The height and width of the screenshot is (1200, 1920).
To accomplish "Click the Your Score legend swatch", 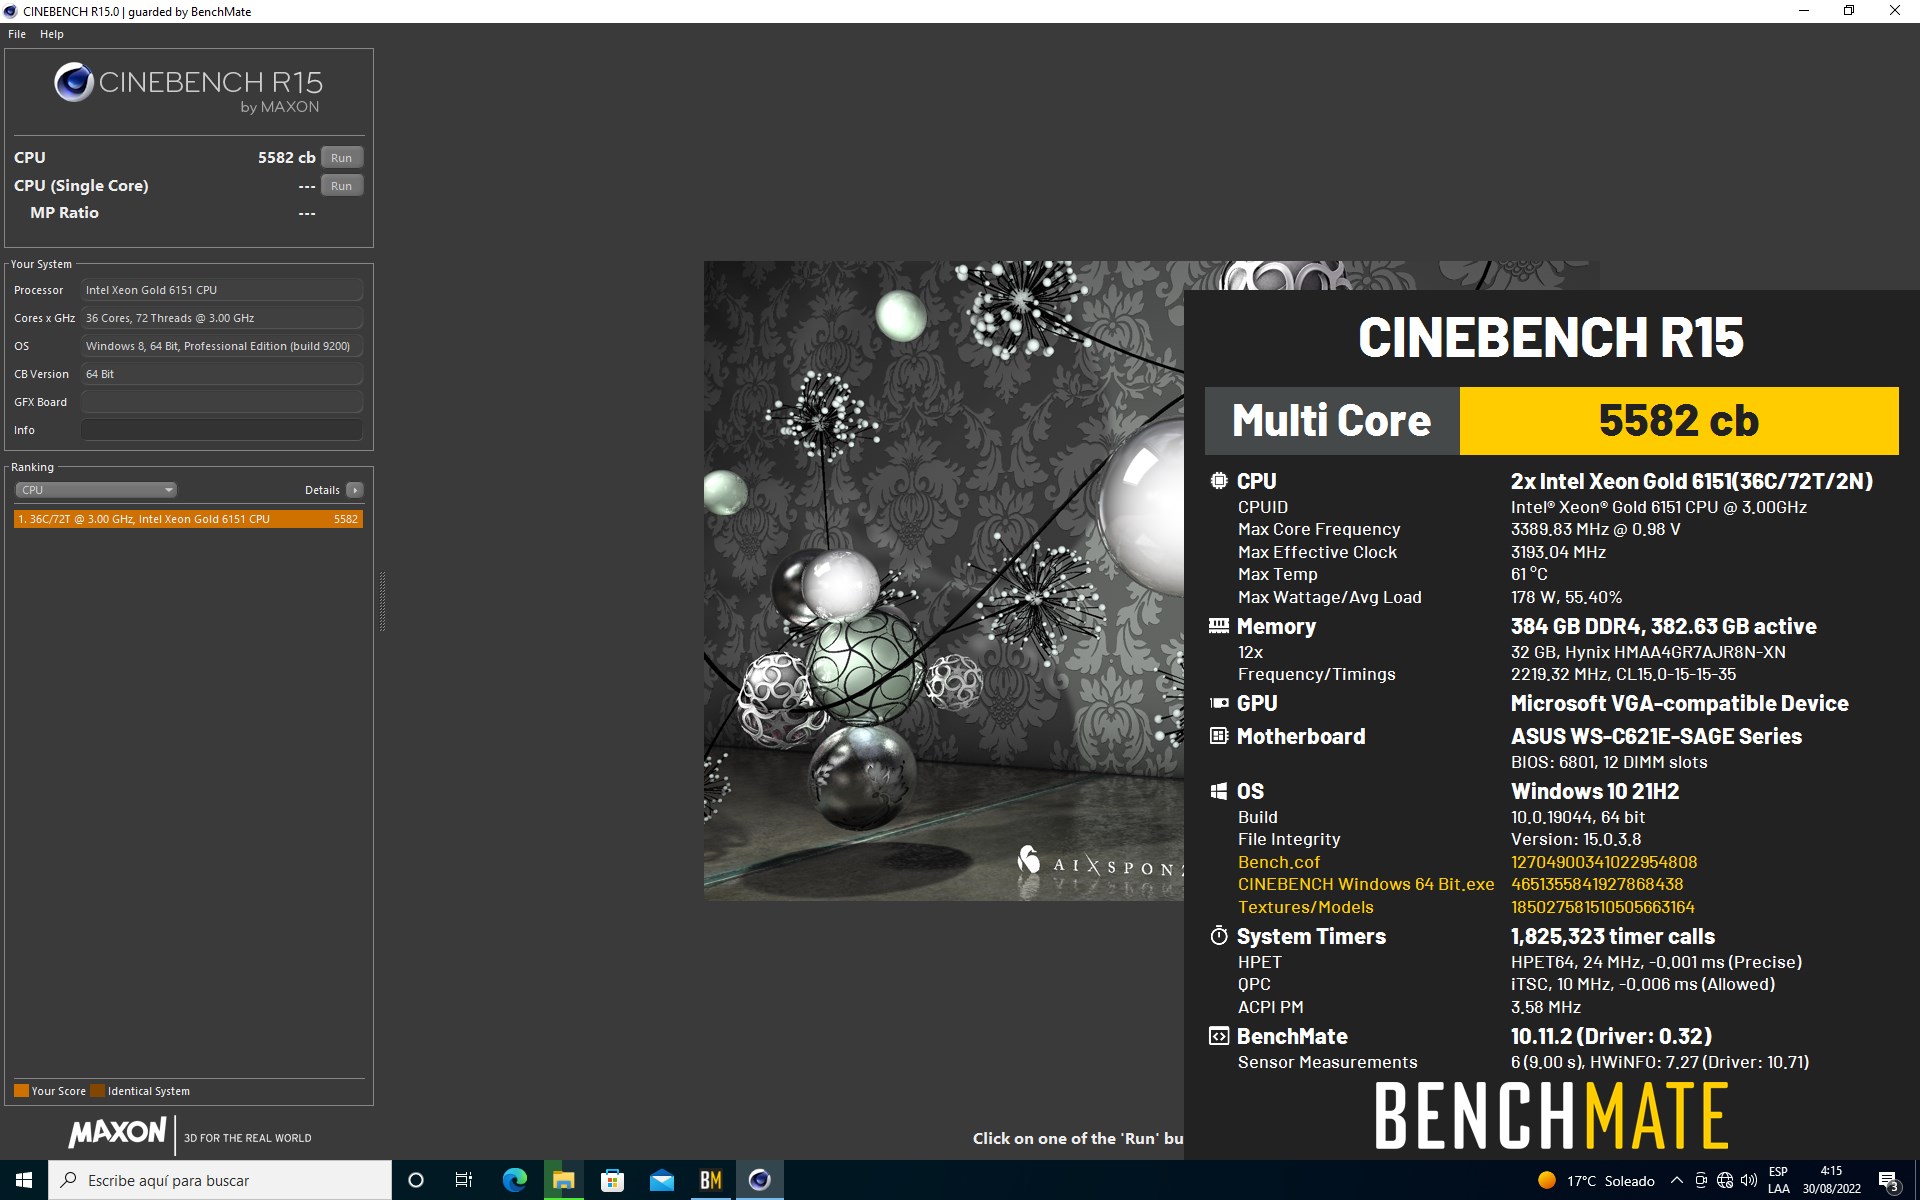I will [21, 1091].
